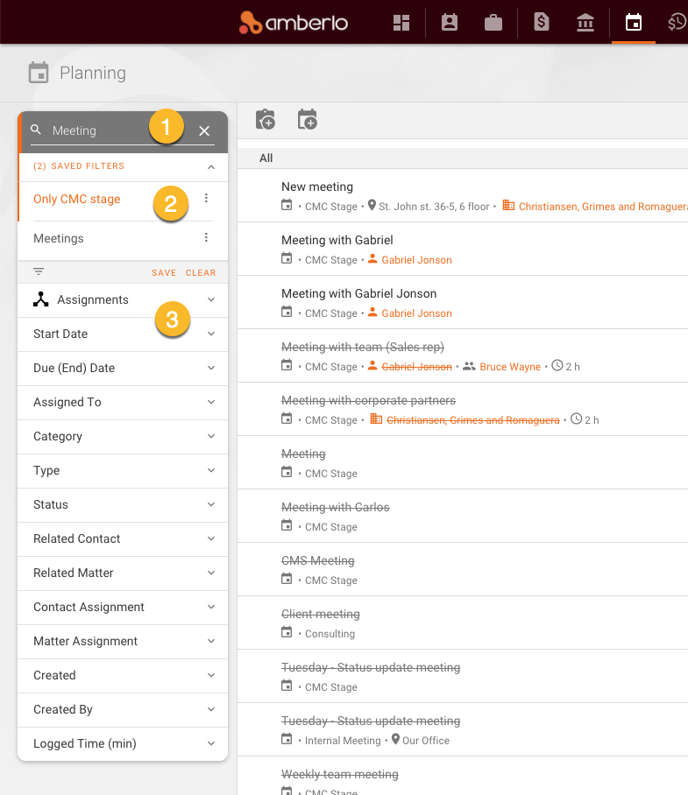This screenshot has width=688, height=795.
Task: Click the All group header
Action: (266, 158)
